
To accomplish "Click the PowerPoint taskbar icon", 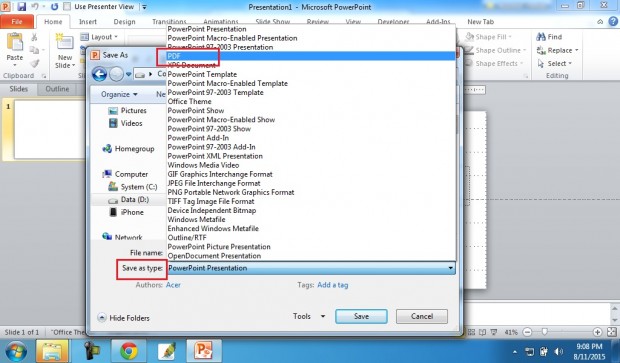I will pos(204,351).
